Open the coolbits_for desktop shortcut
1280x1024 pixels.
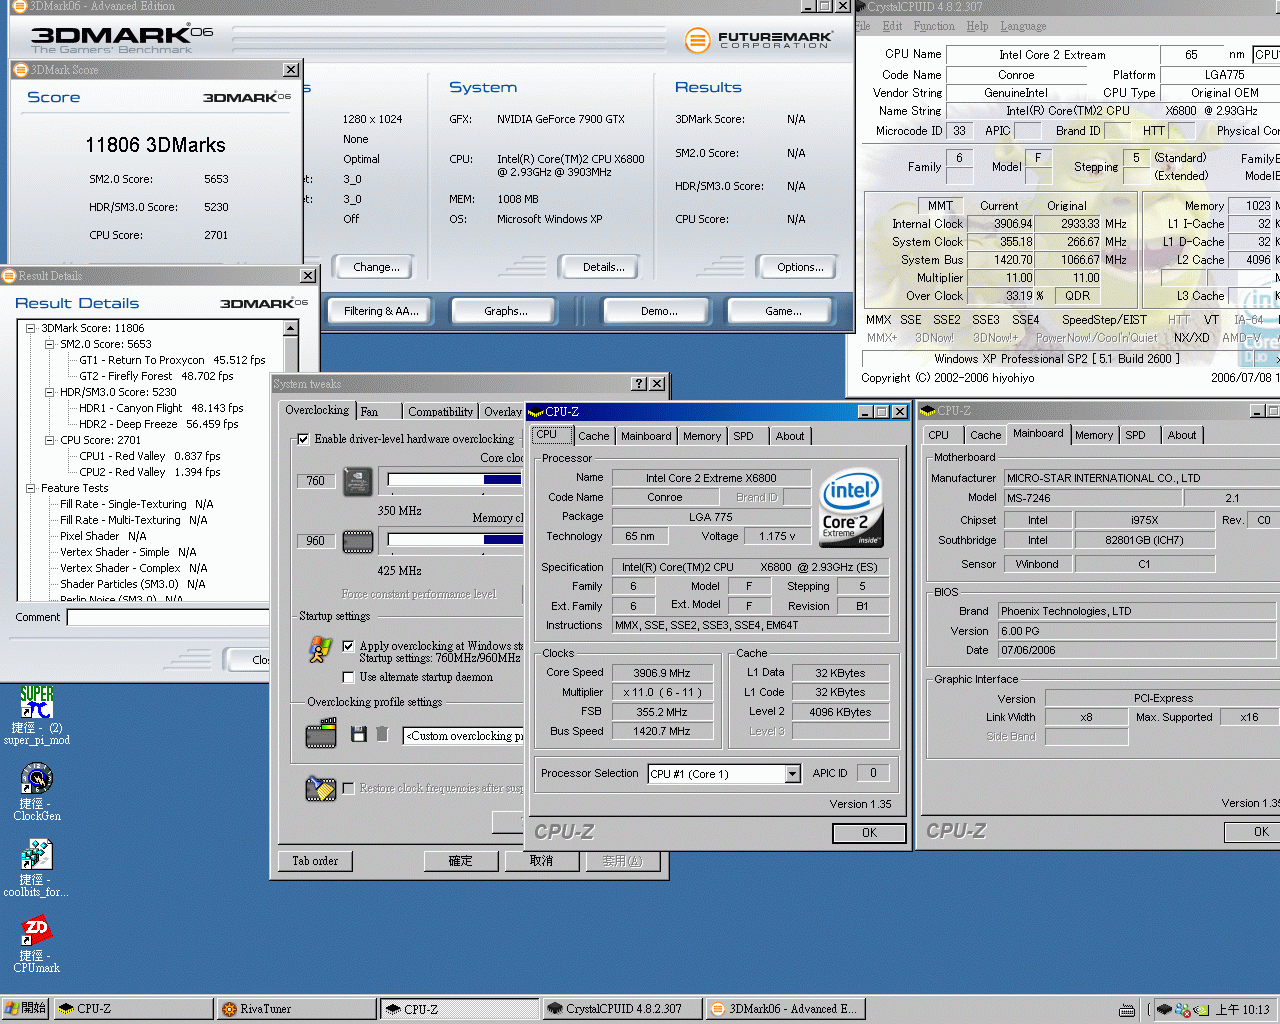click(x=36, y=868)
